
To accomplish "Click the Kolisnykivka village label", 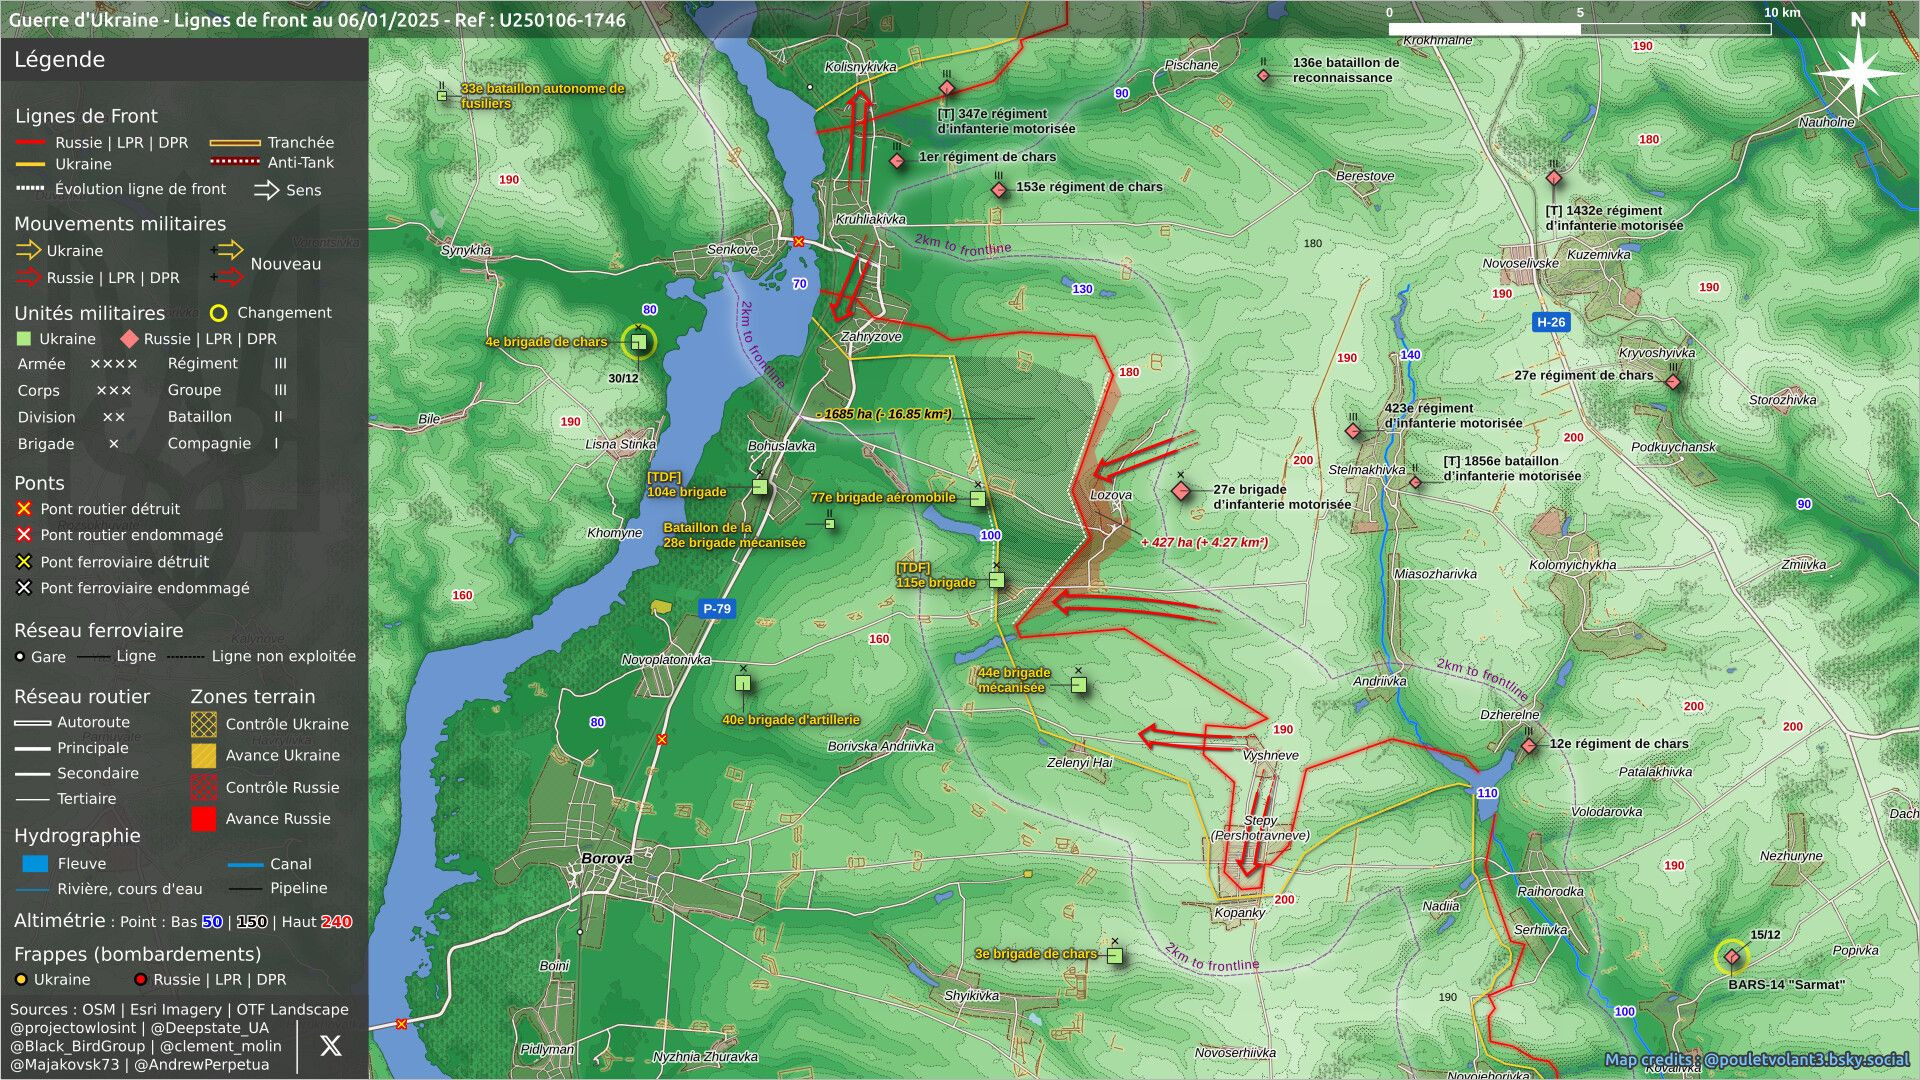I will point(860,67).
